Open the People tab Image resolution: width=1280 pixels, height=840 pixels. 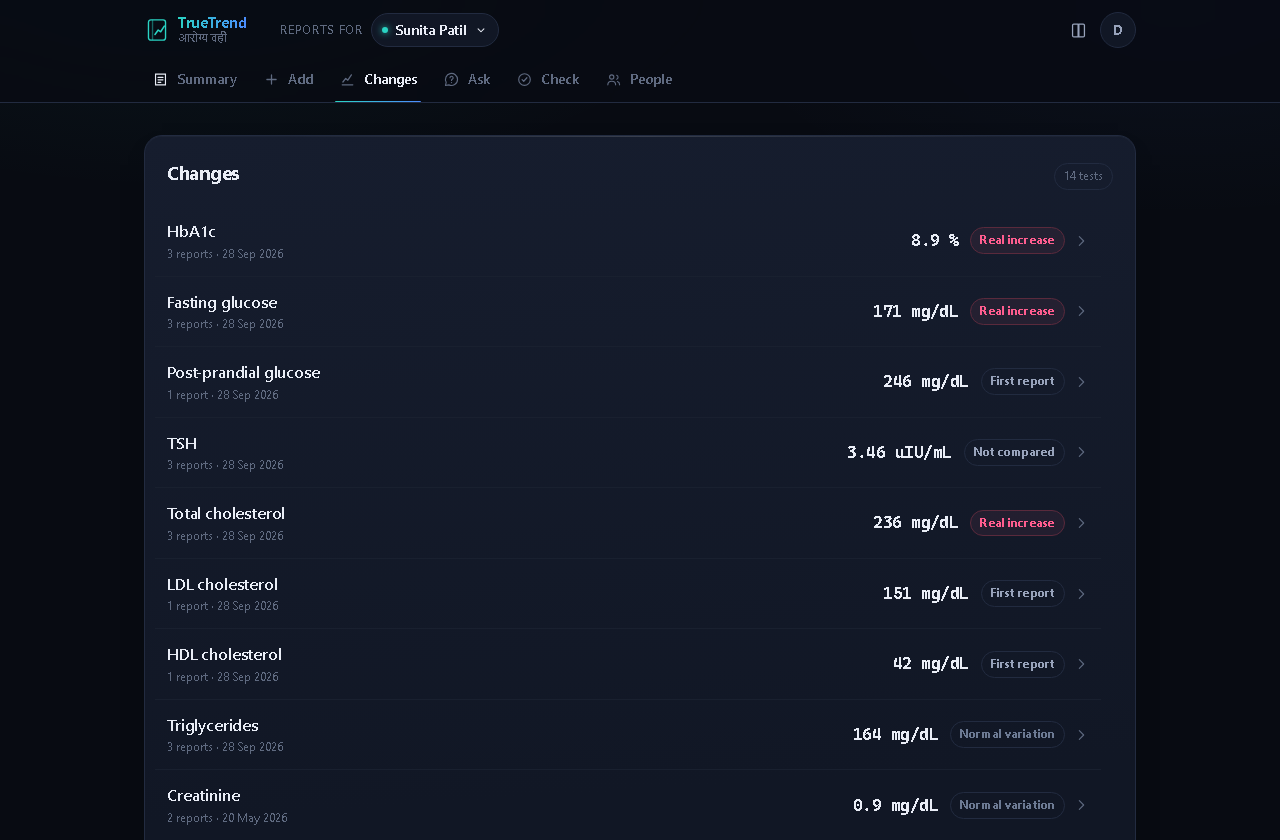click(639, 80)
